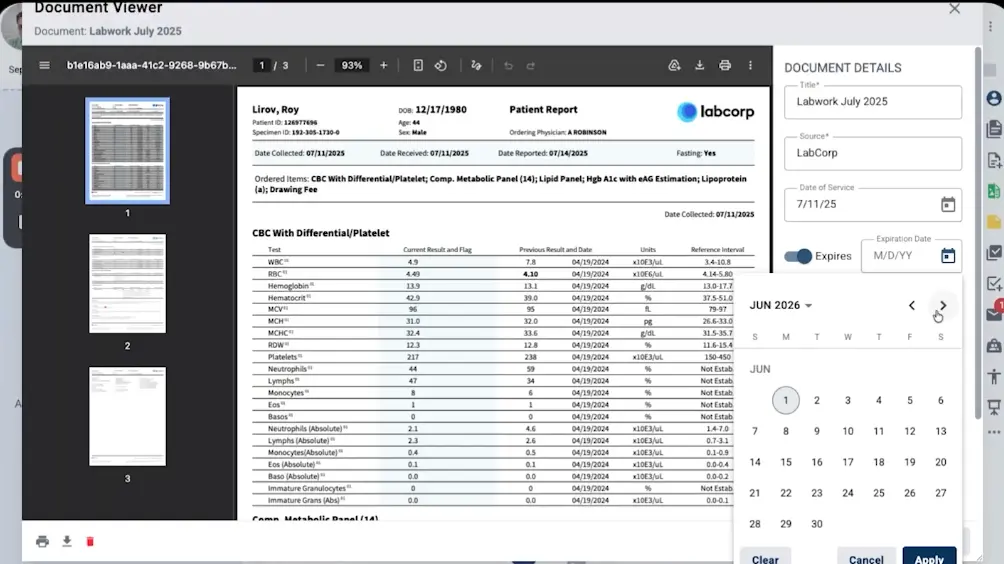Close the Document Viewer dialog

(x=954, y=9)
